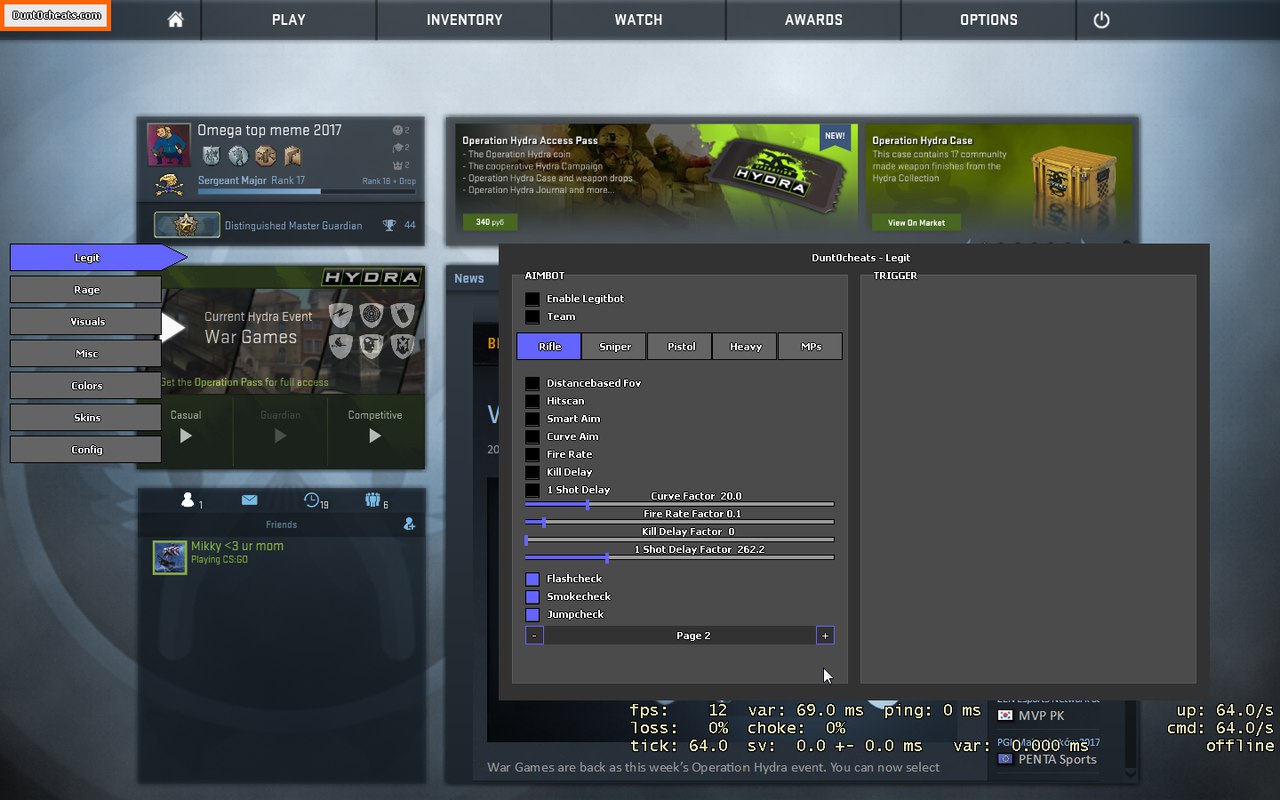Select the target Hydra mission shield
Image resolution: width=1280 pixels, height=800 pixels.
coord(372,316)
